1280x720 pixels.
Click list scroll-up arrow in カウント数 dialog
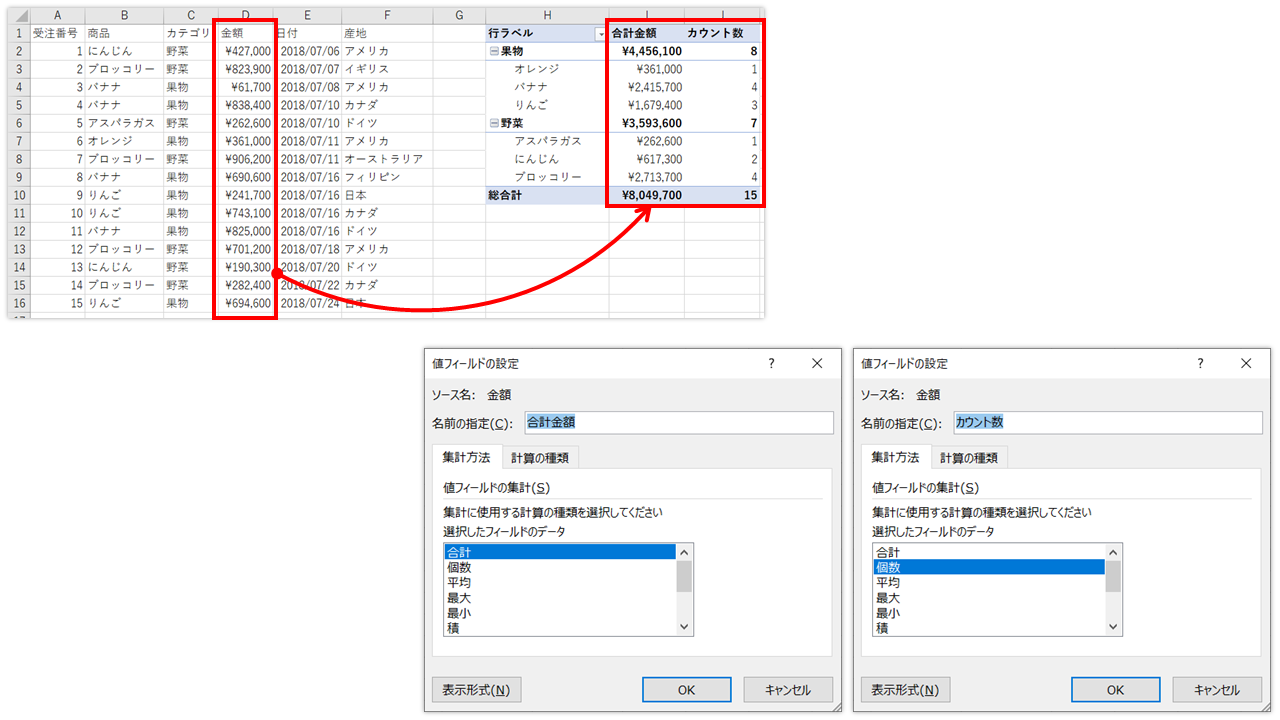(1114, 552)
